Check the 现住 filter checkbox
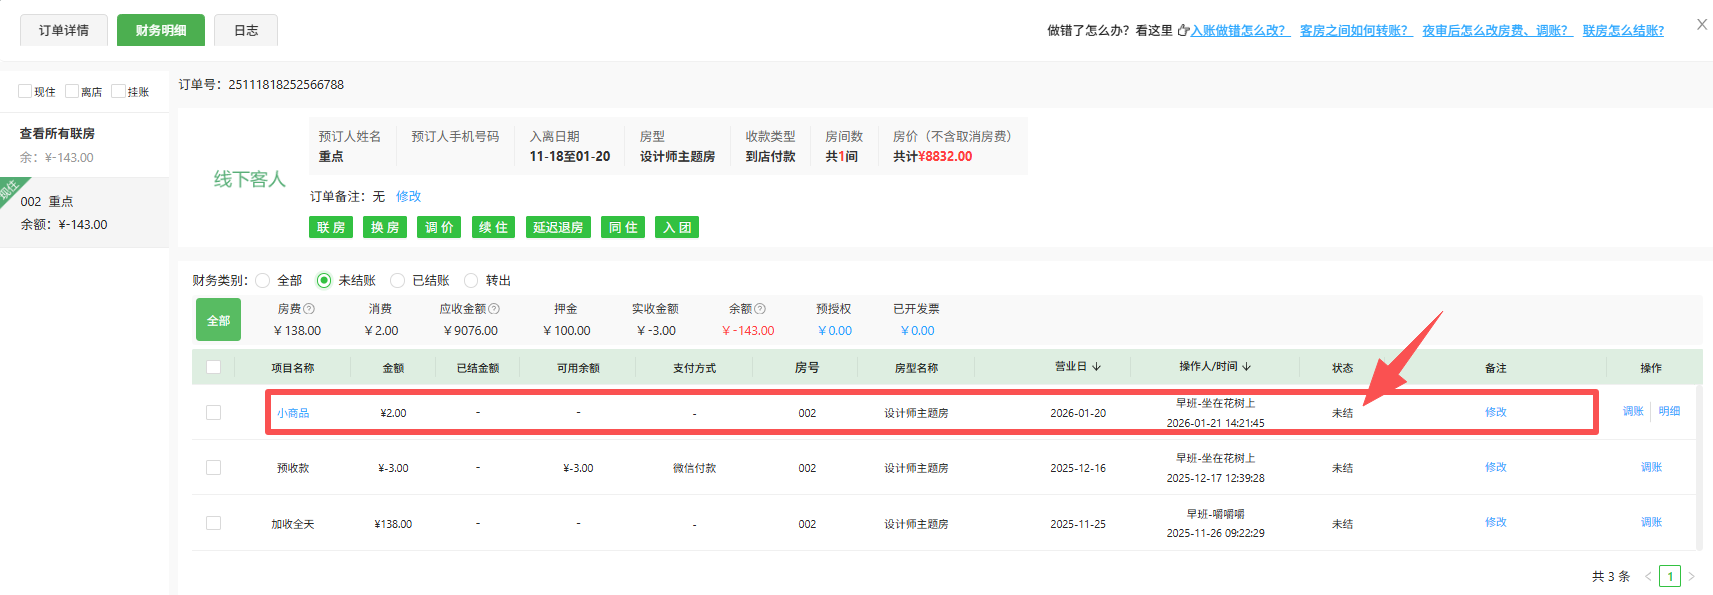Image resolution: width=1713 pixels, height=595 pixels. click(x=25, y=91)
